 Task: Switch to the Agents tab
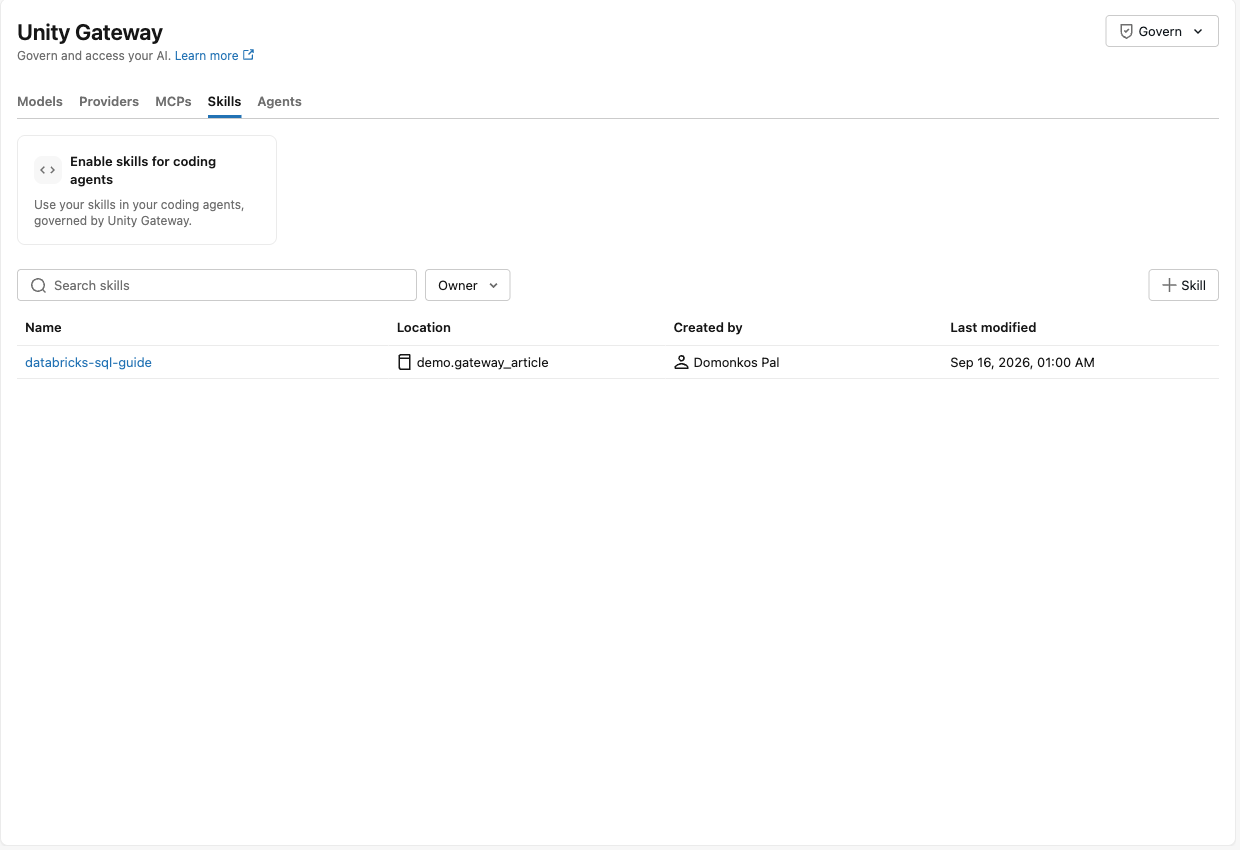(x=279, y=101)
